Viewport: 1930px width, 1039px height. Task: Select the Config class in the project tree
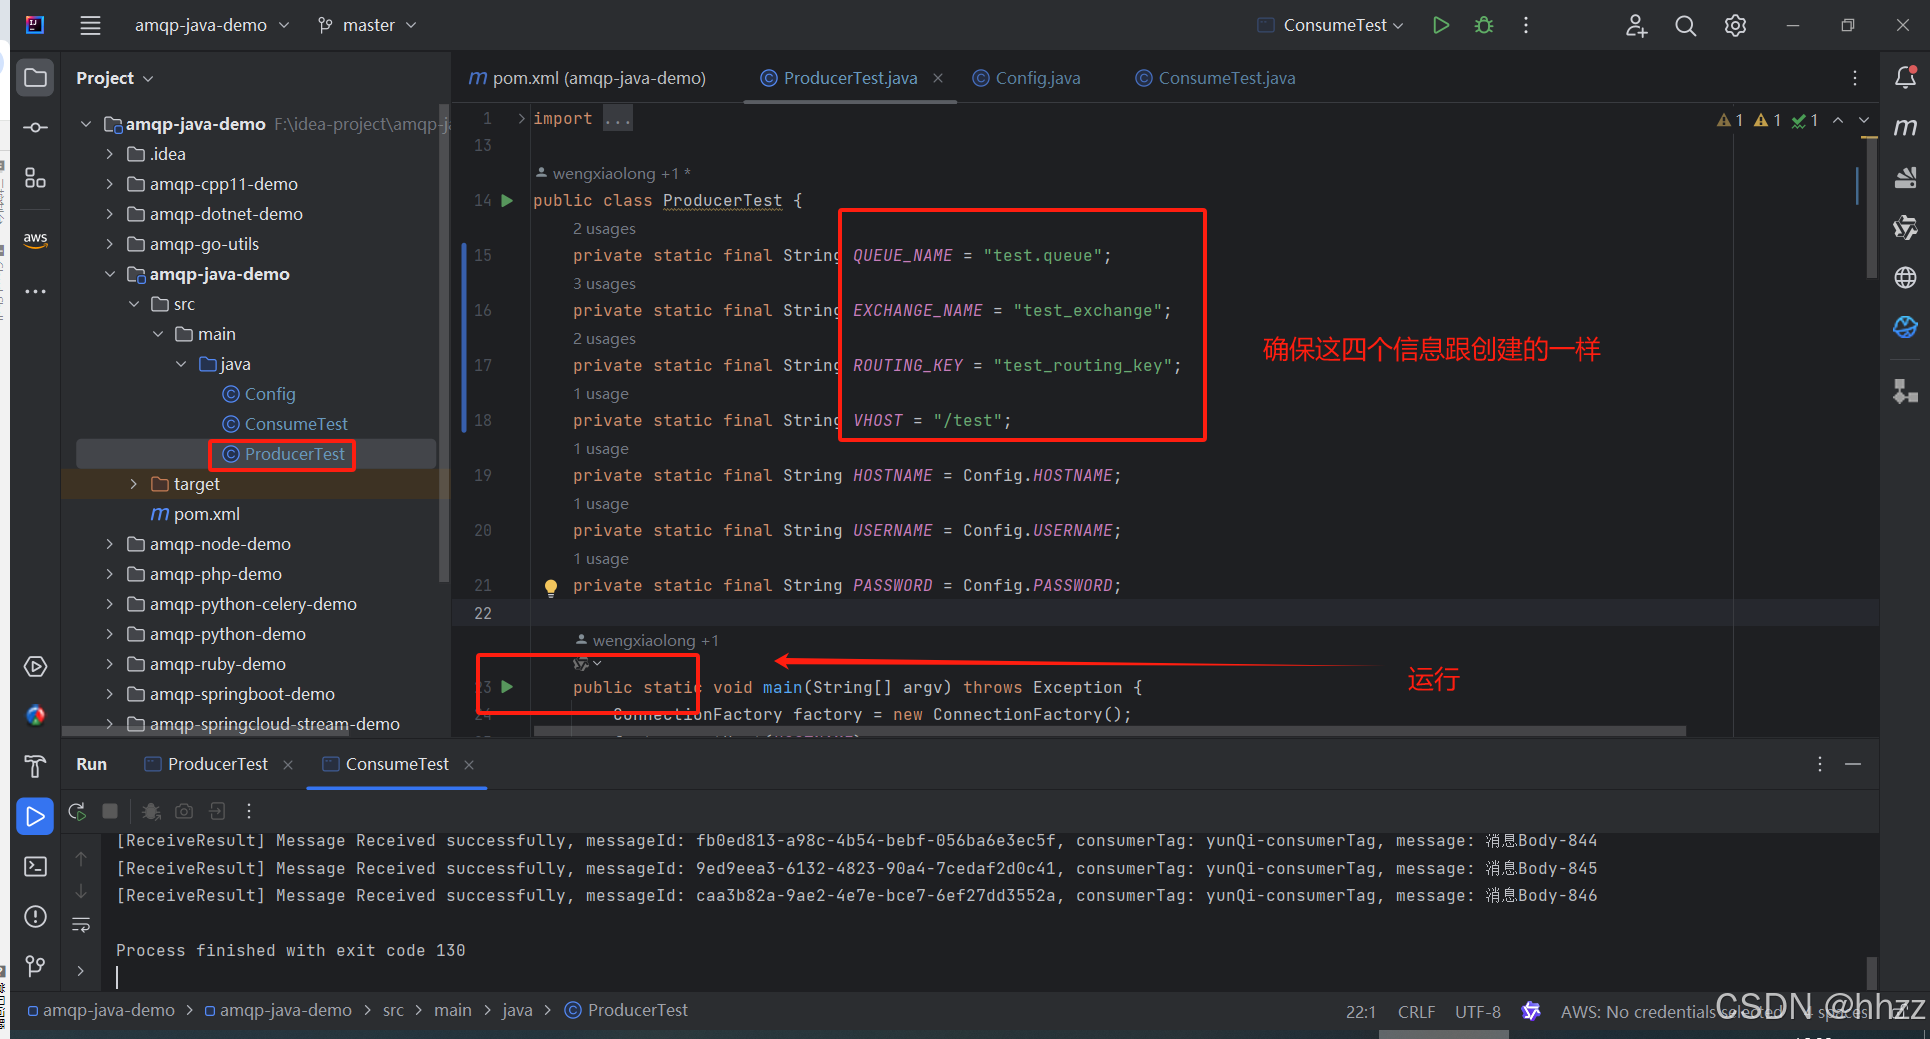click(270, 394)
